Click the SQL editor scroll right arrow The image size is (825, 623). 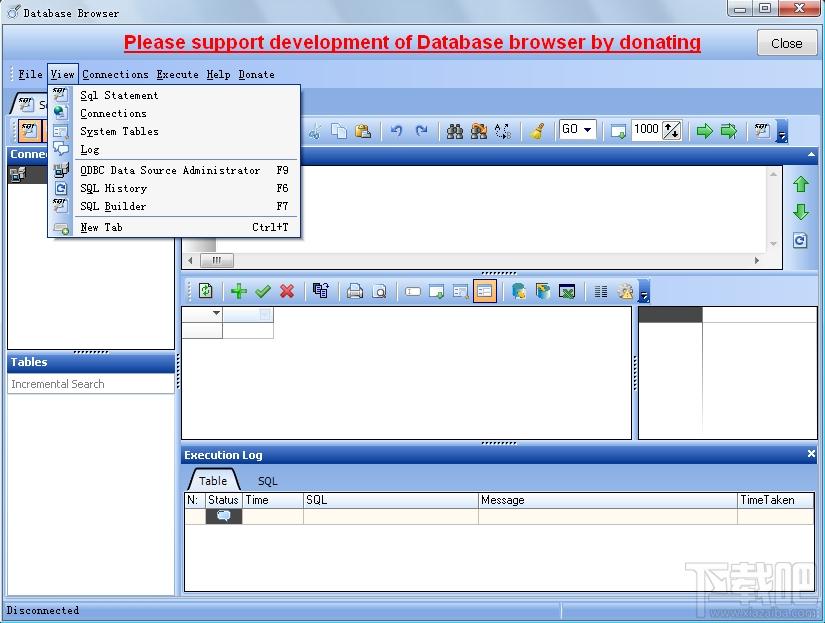pos(757,260)
